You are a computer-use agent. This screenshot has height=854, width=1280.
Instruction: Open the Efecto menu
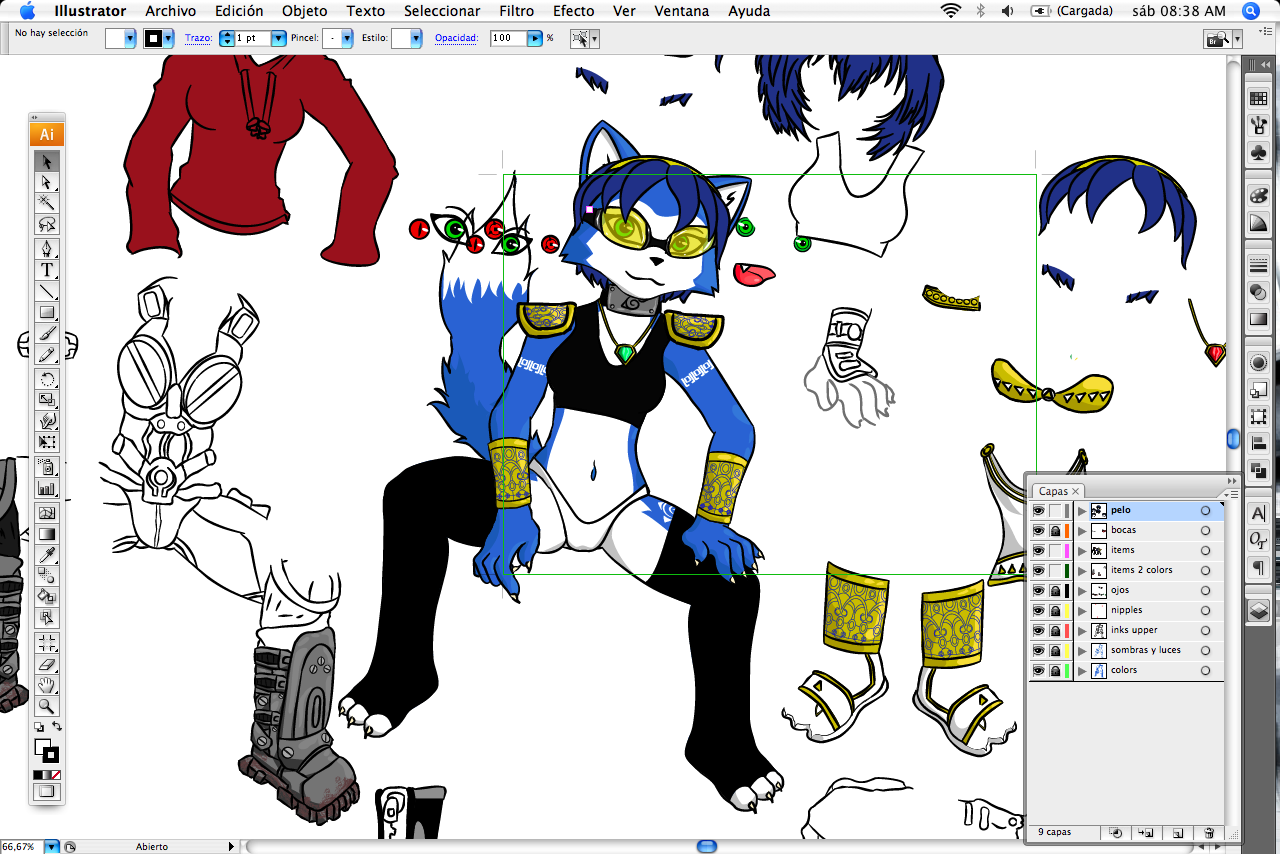point(574,11)
